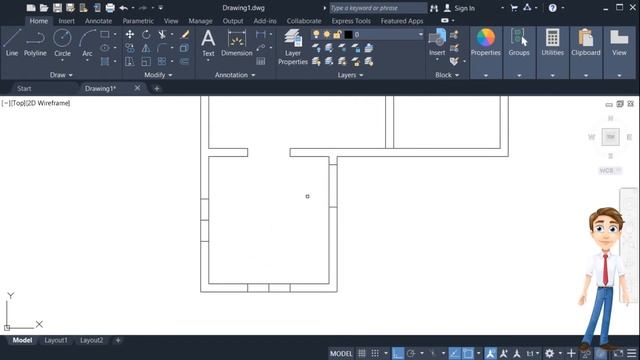Click the Erase tool
Screen dimensions: 640x360
185,34
